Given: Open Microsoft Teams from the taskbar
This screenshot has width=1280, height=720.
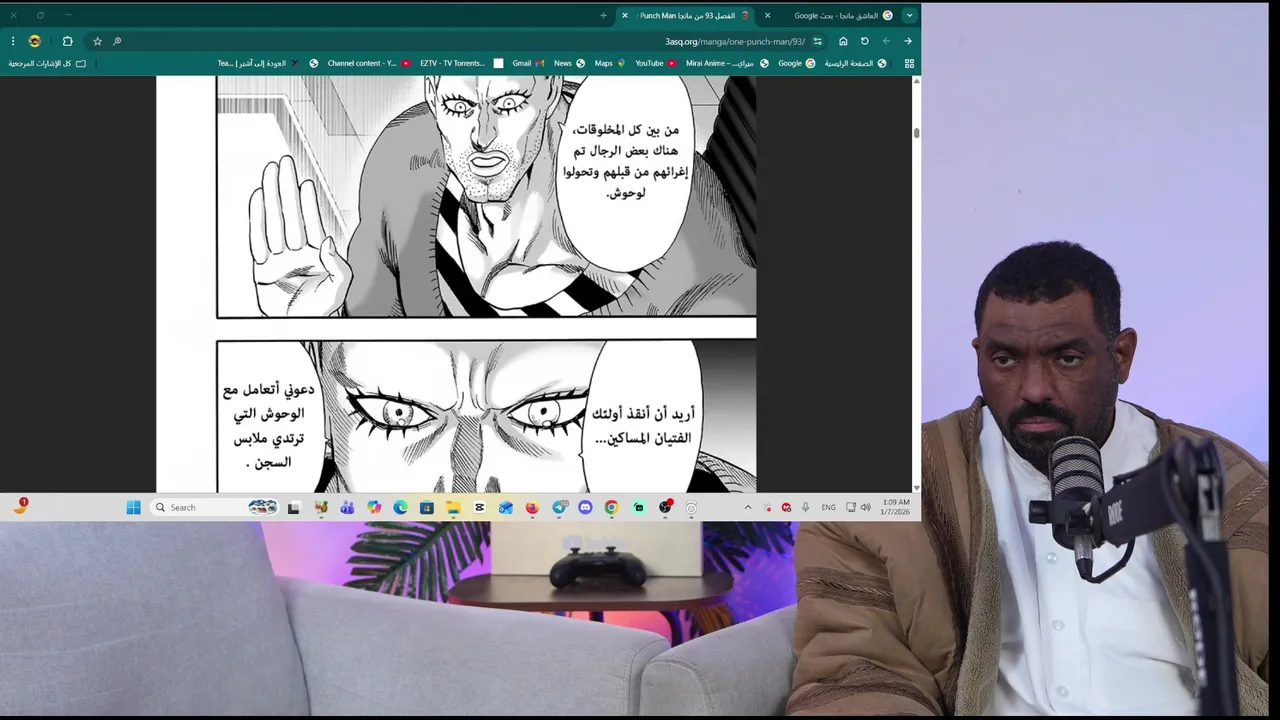Looking at the screenshot, I should tap(346, 507).
